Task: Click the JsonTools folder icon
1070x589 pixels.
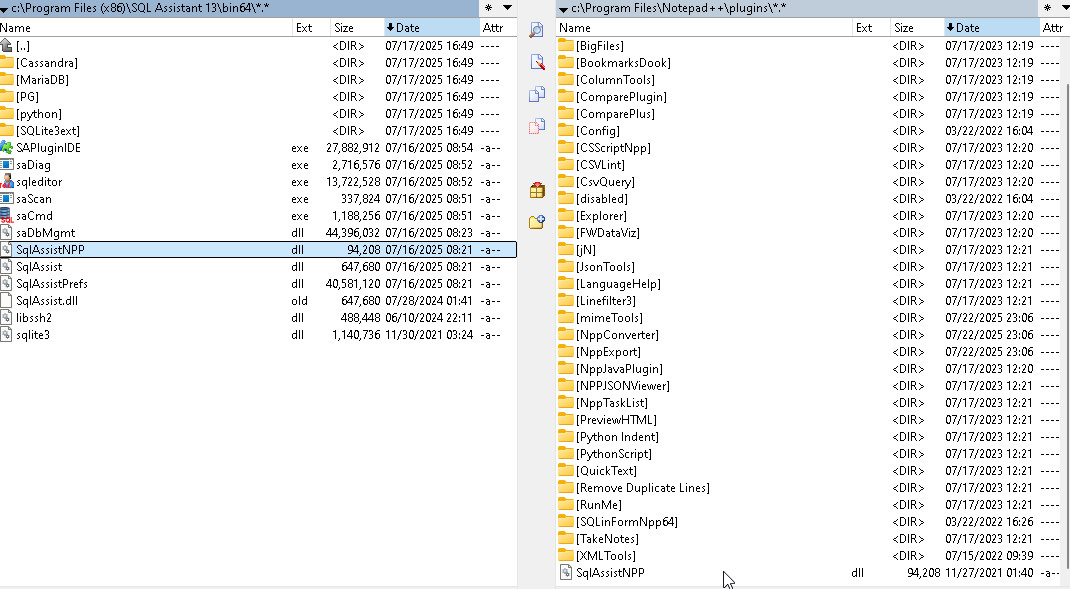Action: coord(566,267)
